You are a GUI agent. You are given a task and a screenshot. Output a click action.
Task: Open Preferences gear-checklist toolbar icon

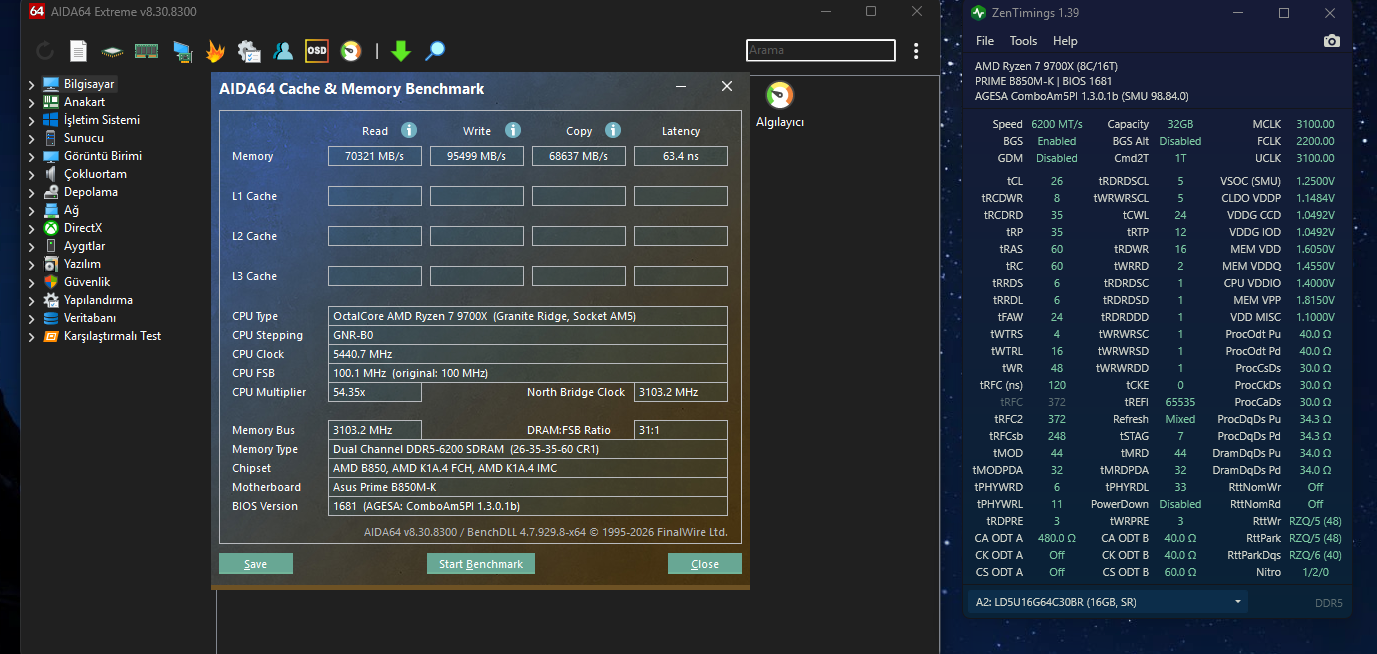pos(249,51)
